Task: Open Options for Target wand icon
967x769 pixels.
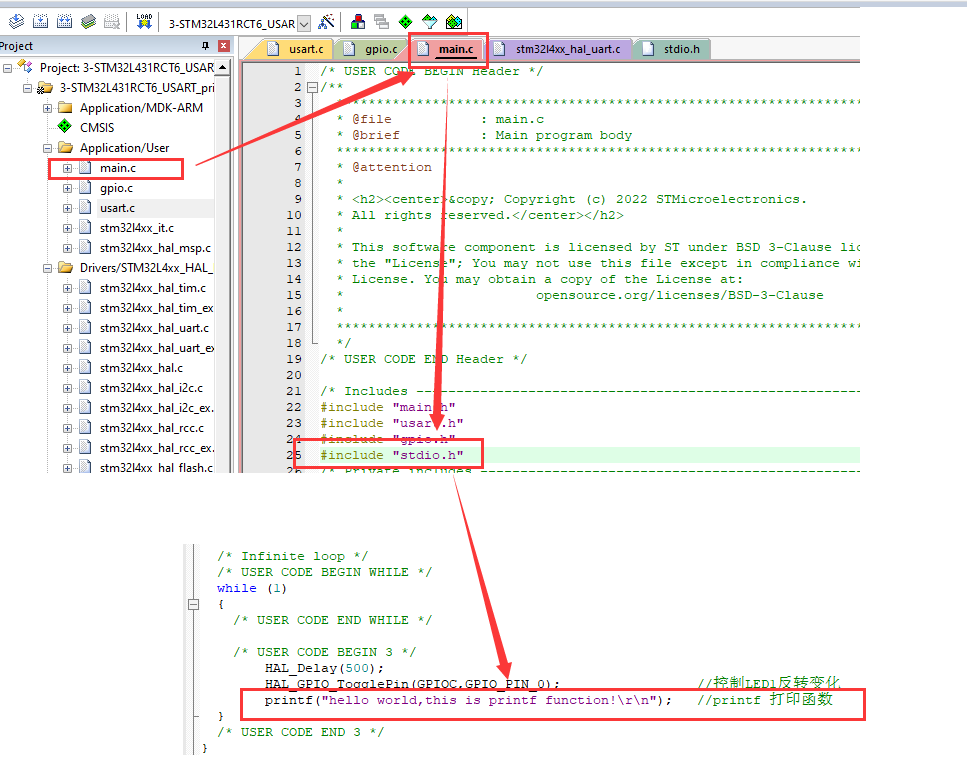Action: pos(327,20)
